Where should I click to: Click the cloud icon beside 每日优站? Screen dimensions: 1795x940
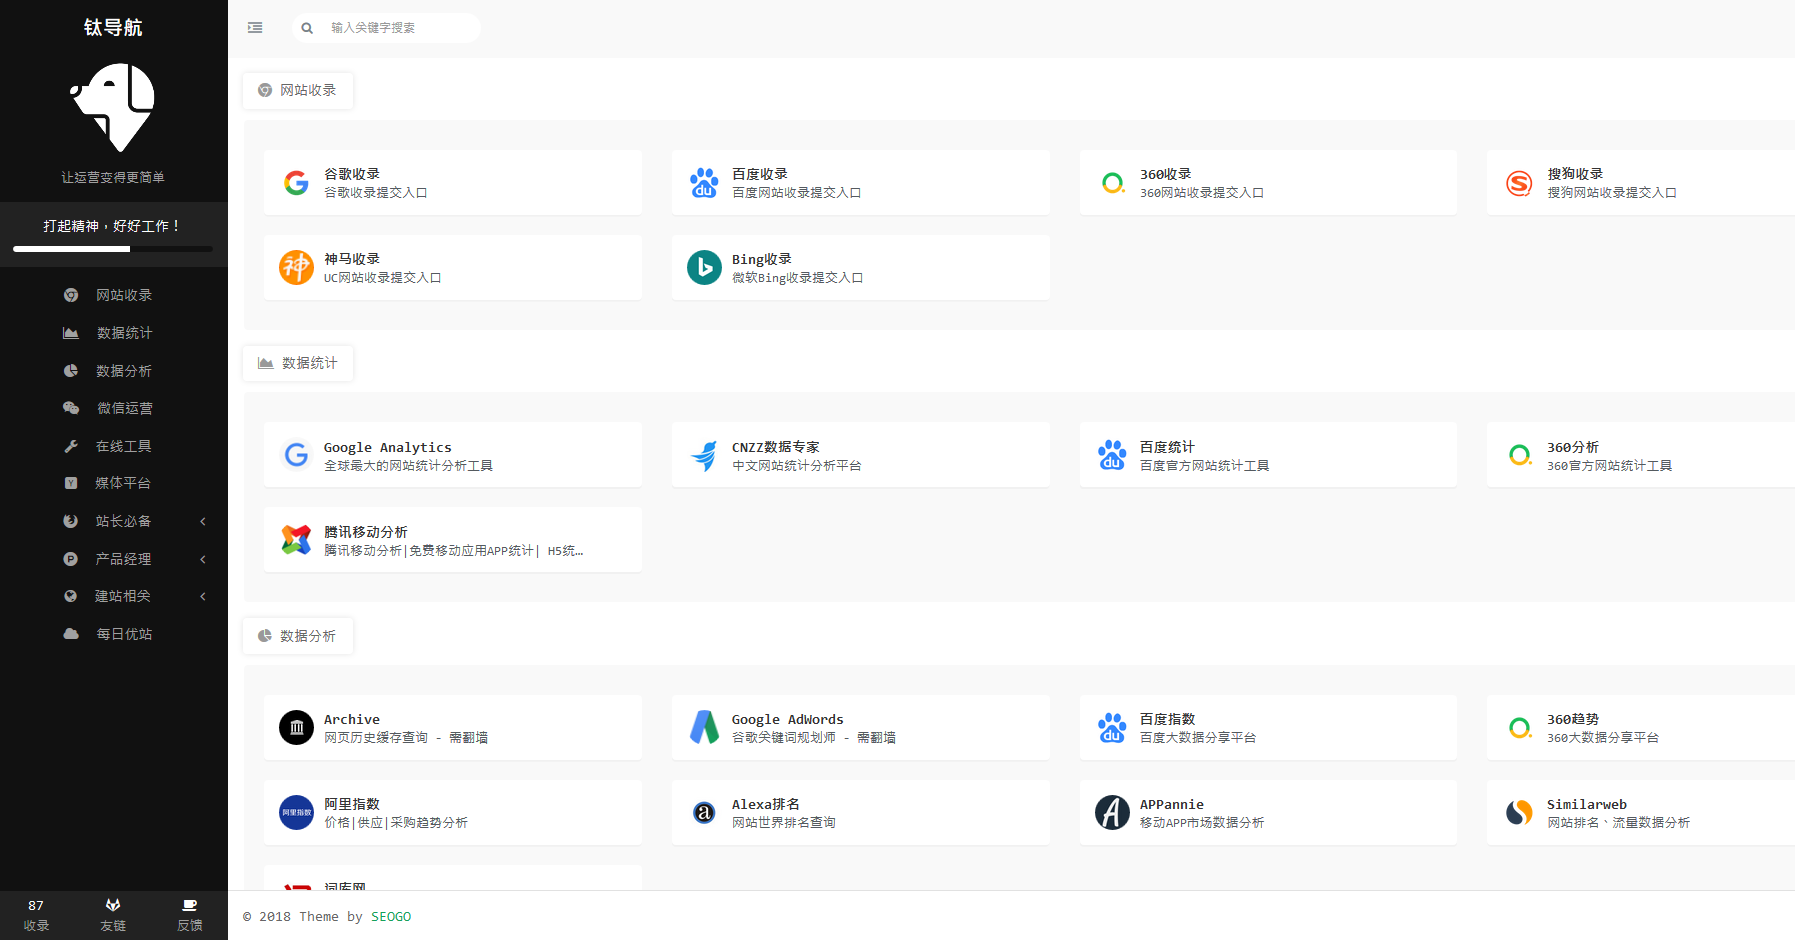(71, 634)
